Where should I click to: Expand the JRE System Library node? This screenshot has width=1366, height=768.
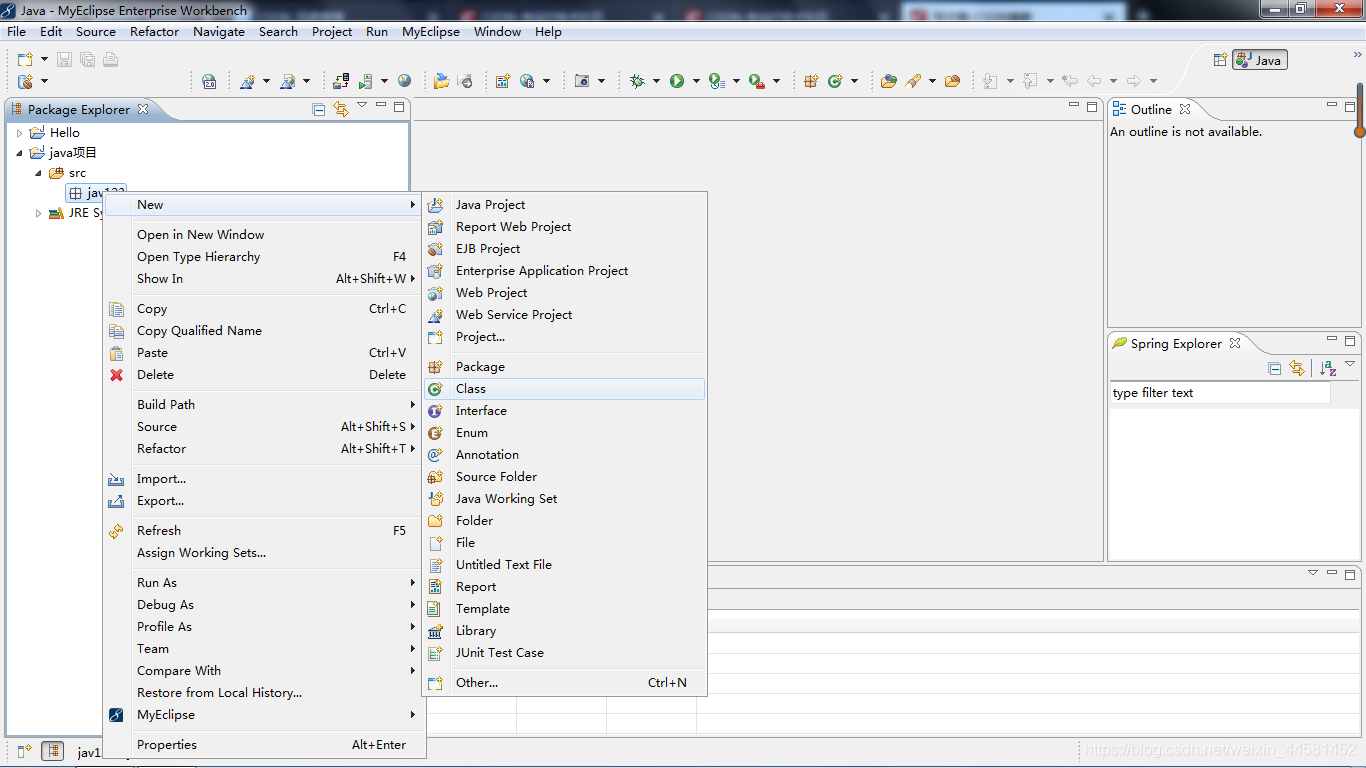[x=39, y=213]
